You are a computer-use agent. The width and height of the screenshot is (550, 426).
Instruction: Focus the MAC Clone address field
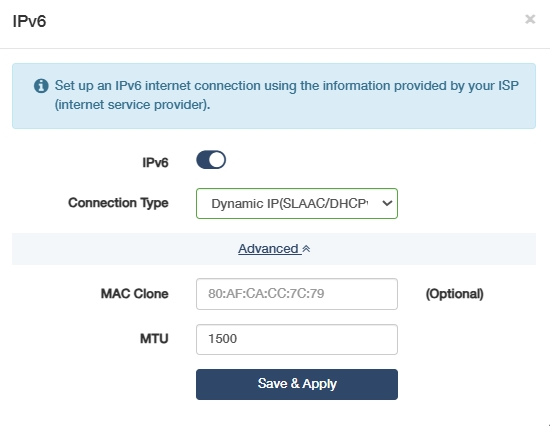click(297, 294)
